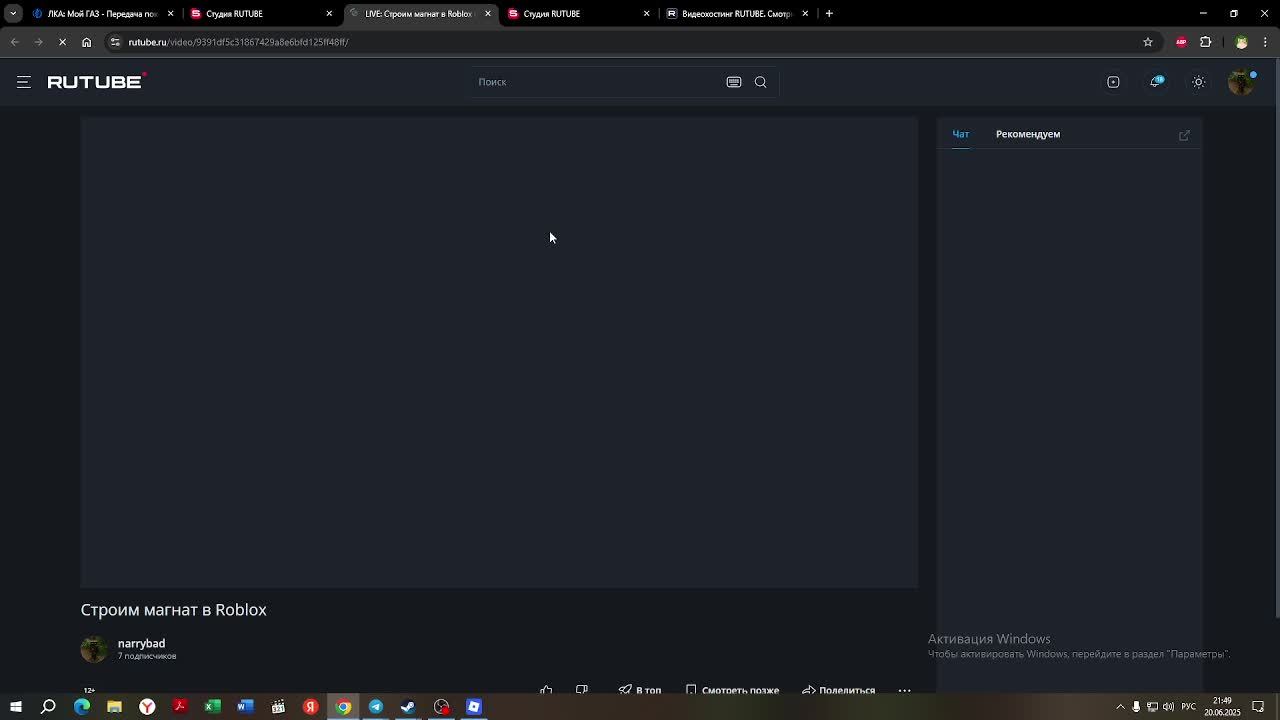The width and height of the screenshot is (1280, 720).
Task: Open Windows taskbar search
Action: click(48, 707)
